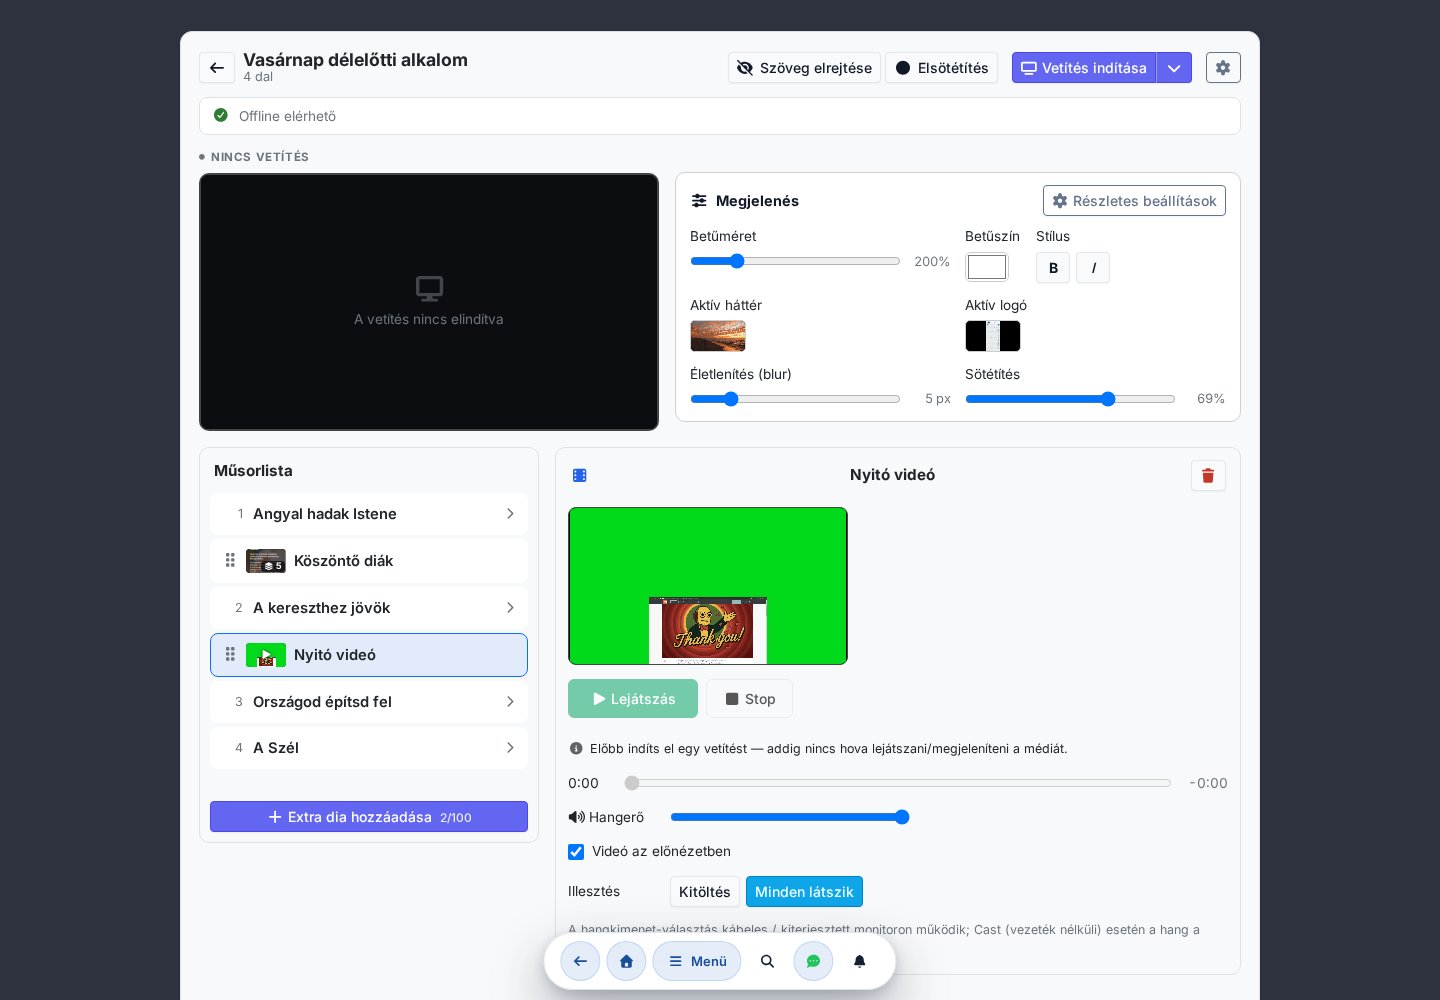Toggle italic style I button

point(1093,268)
